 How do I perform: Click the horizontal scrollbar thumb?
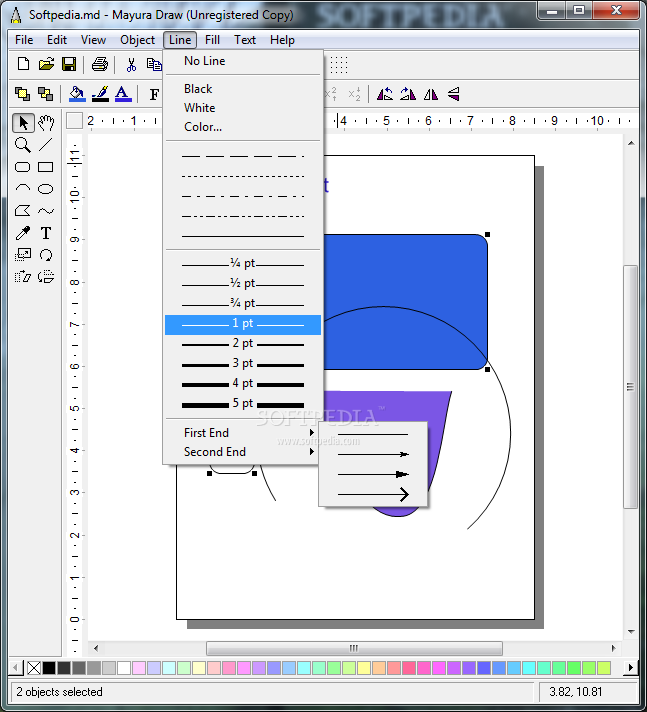pyautogui.click(x=354, y=648)
